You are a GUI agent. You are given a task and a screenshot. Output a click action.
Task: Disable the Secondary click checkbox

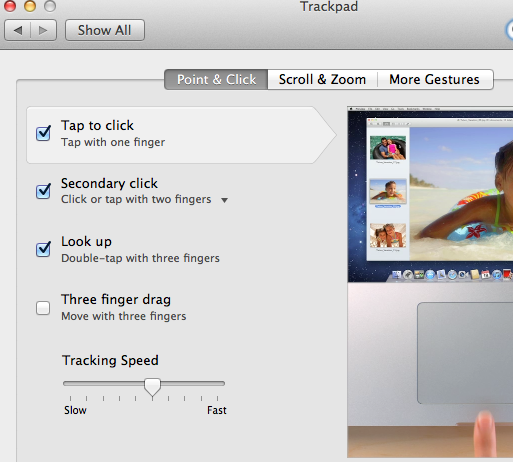pos(43,191)
